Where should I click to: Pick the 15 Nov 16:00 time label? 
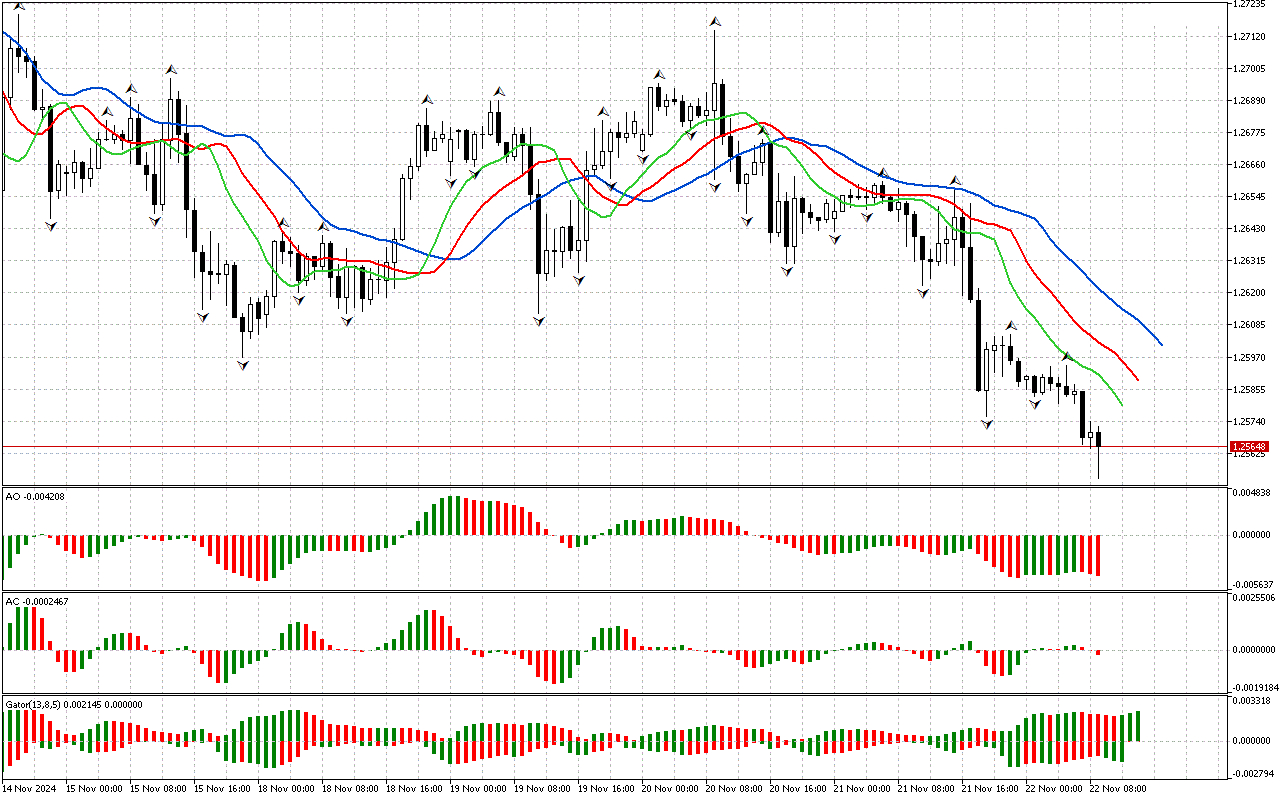pyautogui.click(x=222, y=789)
